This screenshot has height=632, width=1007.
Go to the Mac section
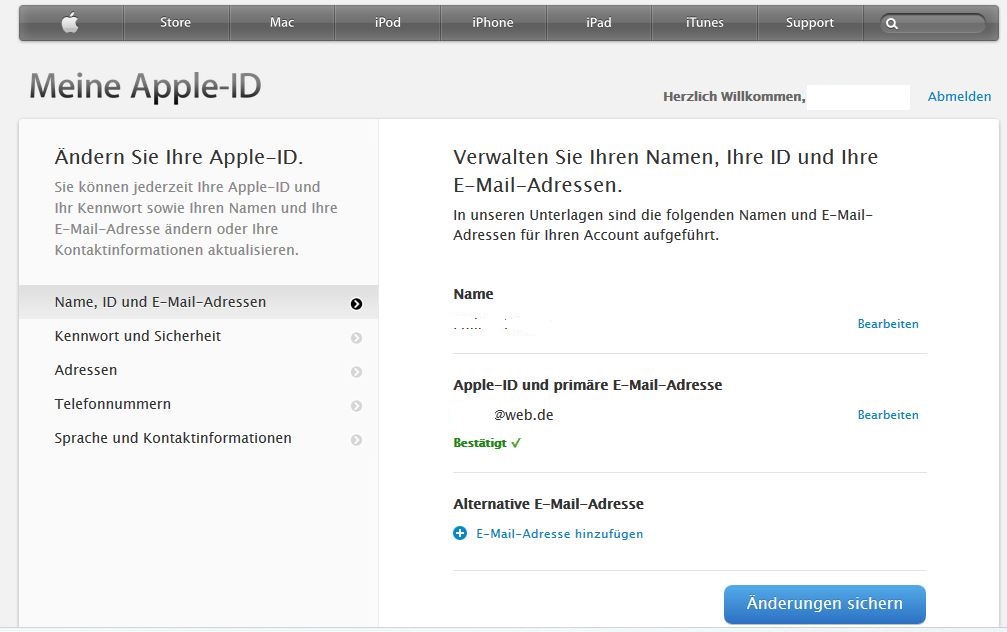pyautogui.click(x=282, y=23)
